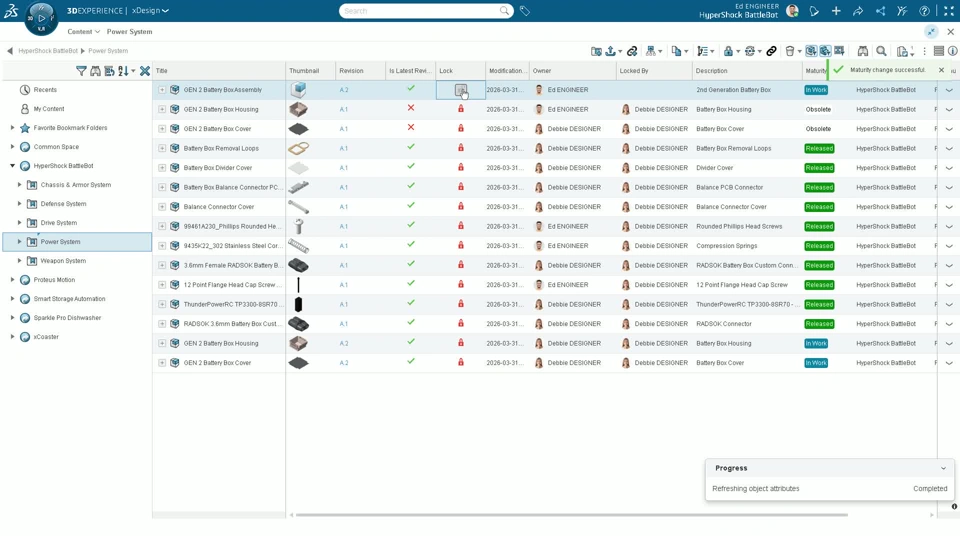Expand the Chassis & Armor System folder

(x=20, y=185)
